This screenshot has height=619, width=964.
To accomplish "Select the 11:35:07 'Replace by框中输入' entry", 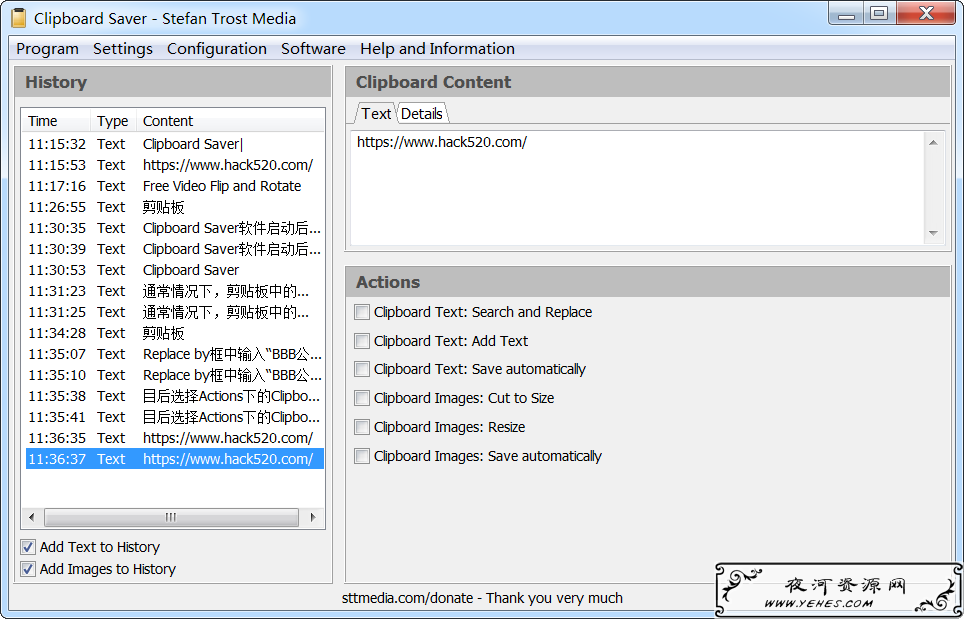I will pos(175,354).
